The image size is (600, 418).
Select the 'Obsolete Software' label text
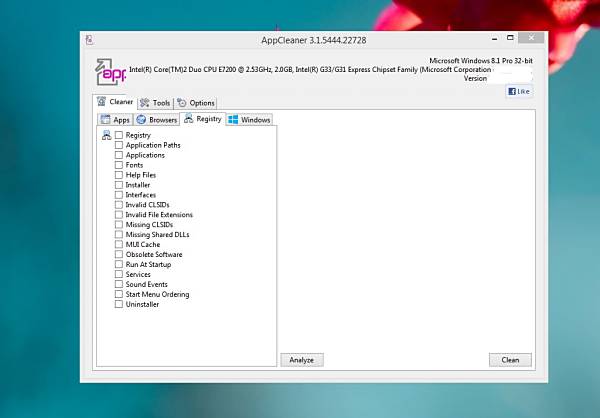pos(154,254)
